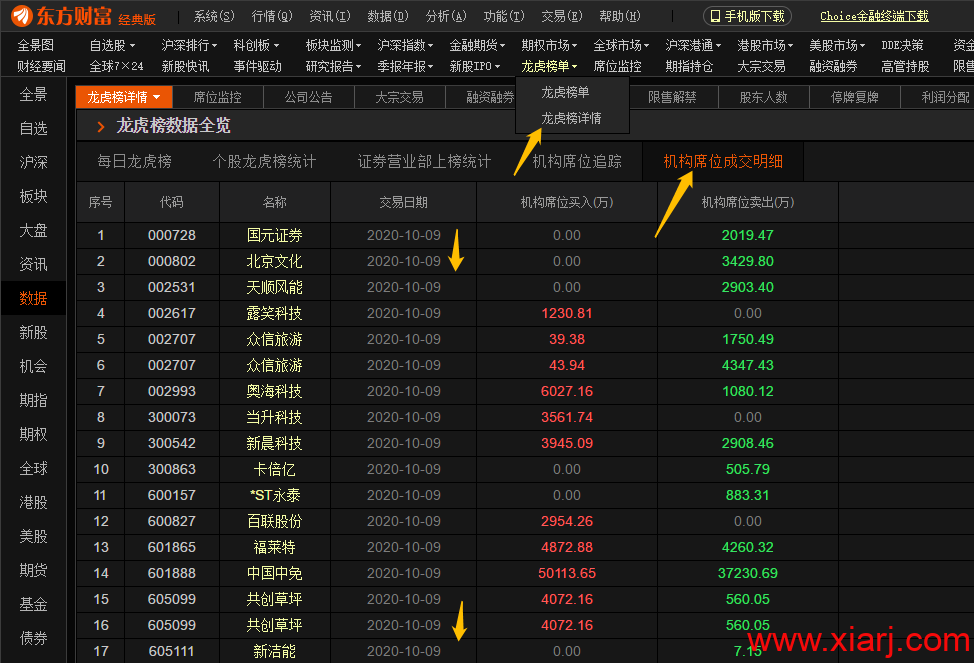Switch to the 限售解禁 tab
The height and width of the screenshot is (663, 974).
point(672,98)
